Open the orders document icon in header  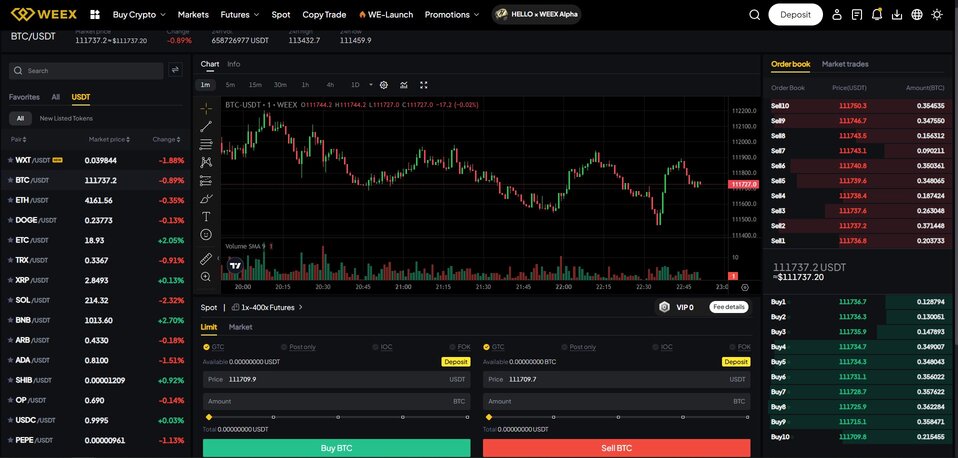tap(857, 15)
